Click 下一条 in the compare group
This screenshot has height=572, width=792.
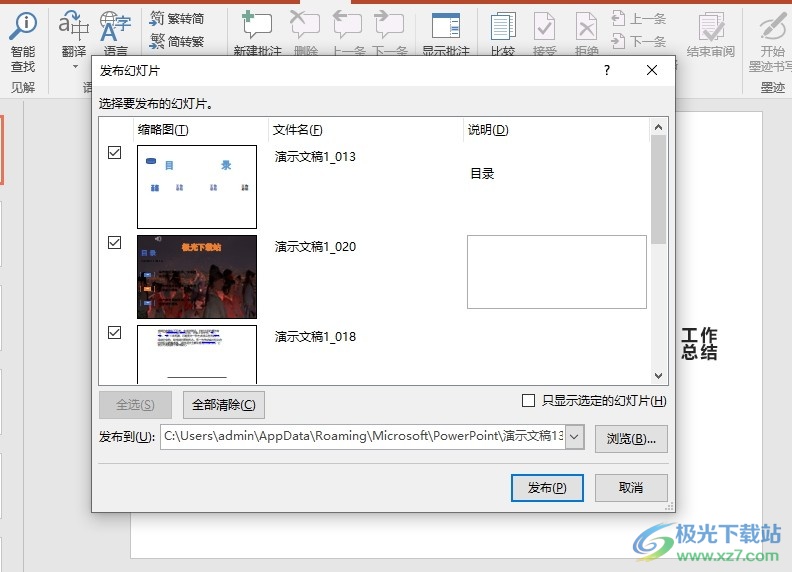(638, 41)
